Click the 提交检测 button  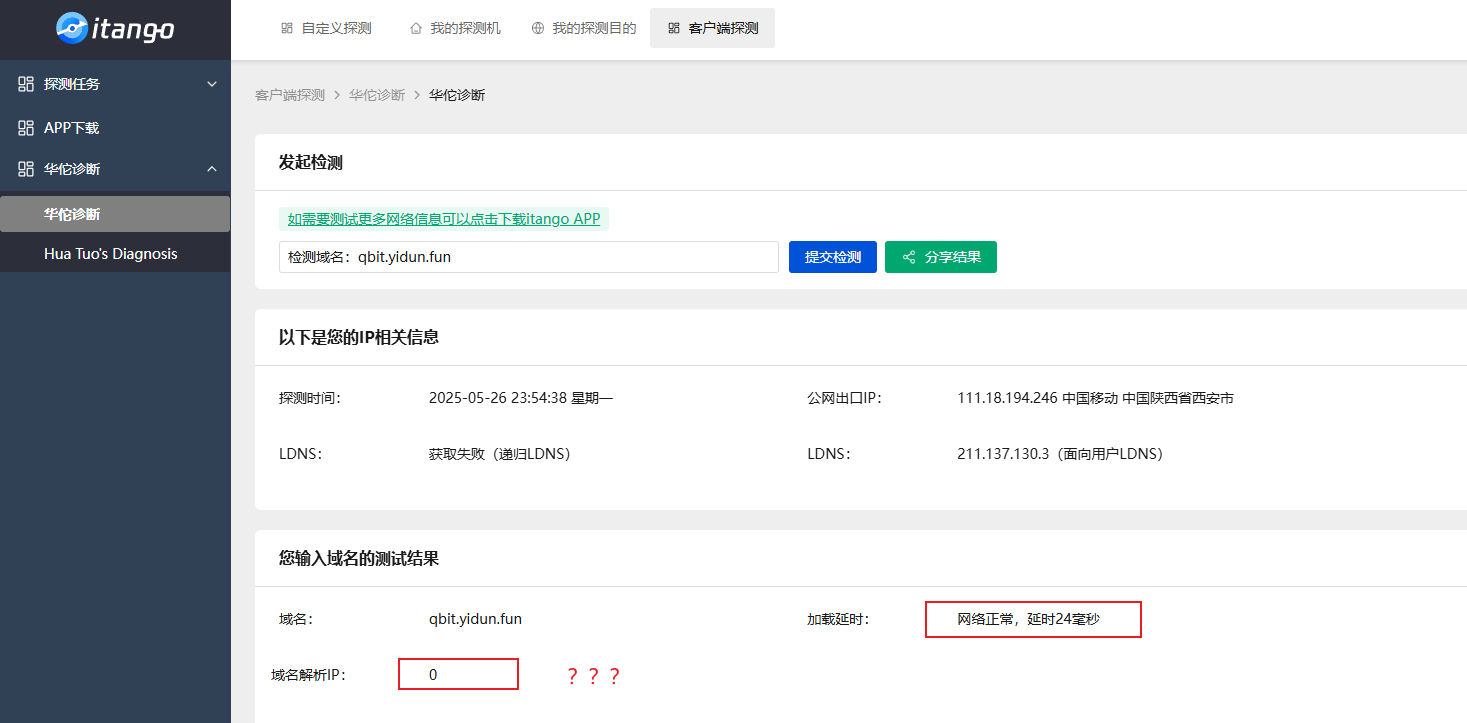[833, 257]
